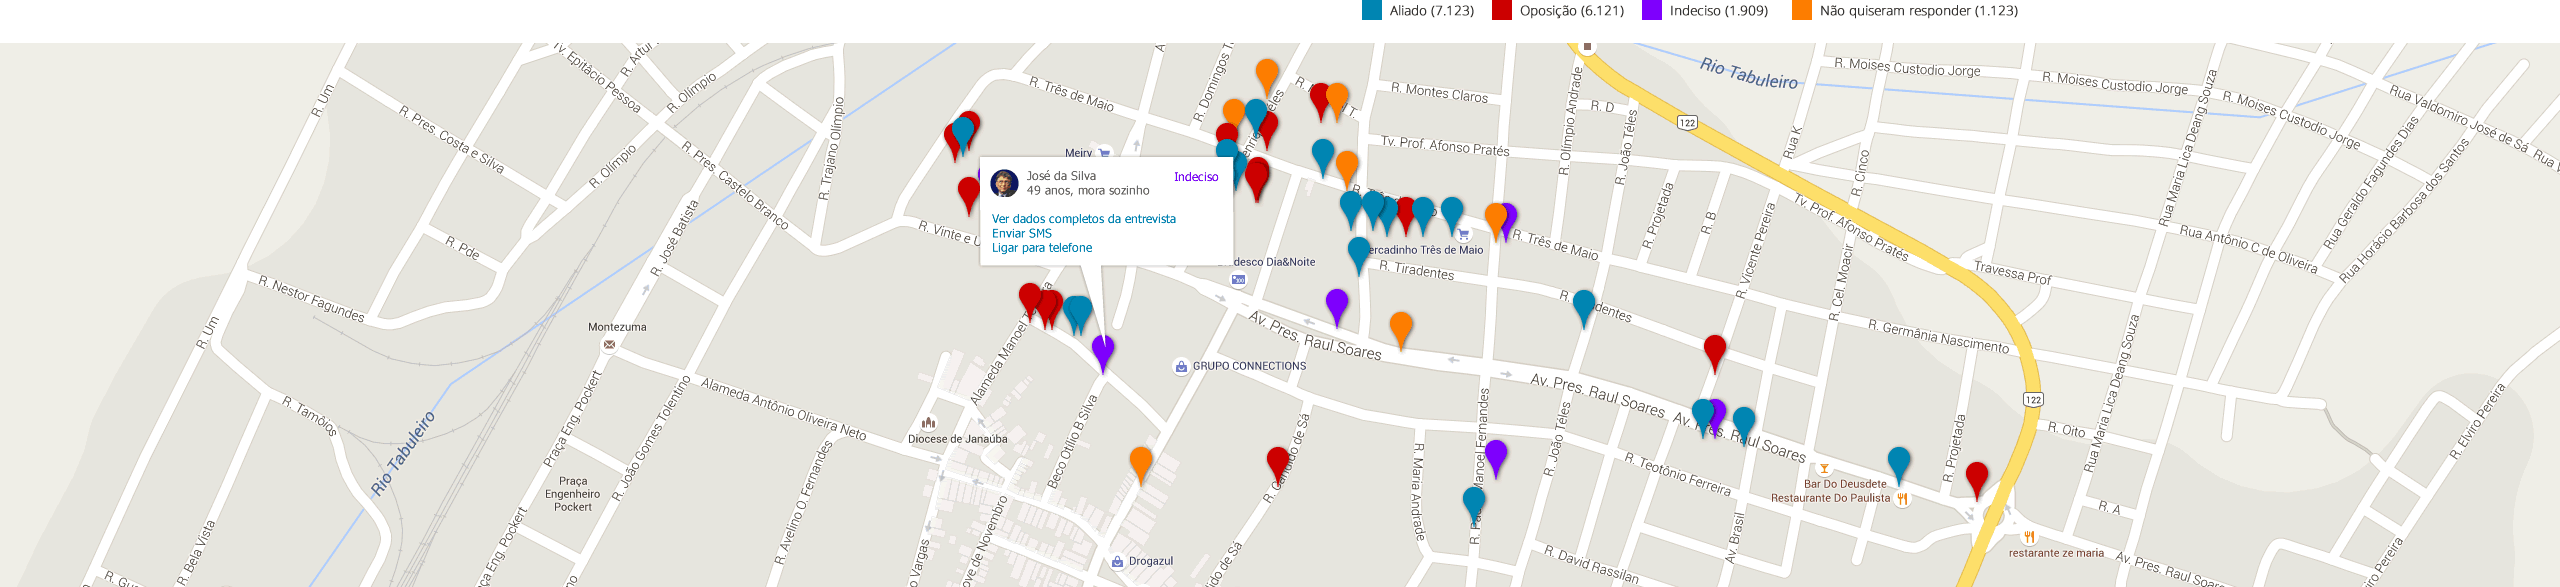Click the Montezuma post office icon
This screenshot has width=2560, height=587.
point(609,345)
